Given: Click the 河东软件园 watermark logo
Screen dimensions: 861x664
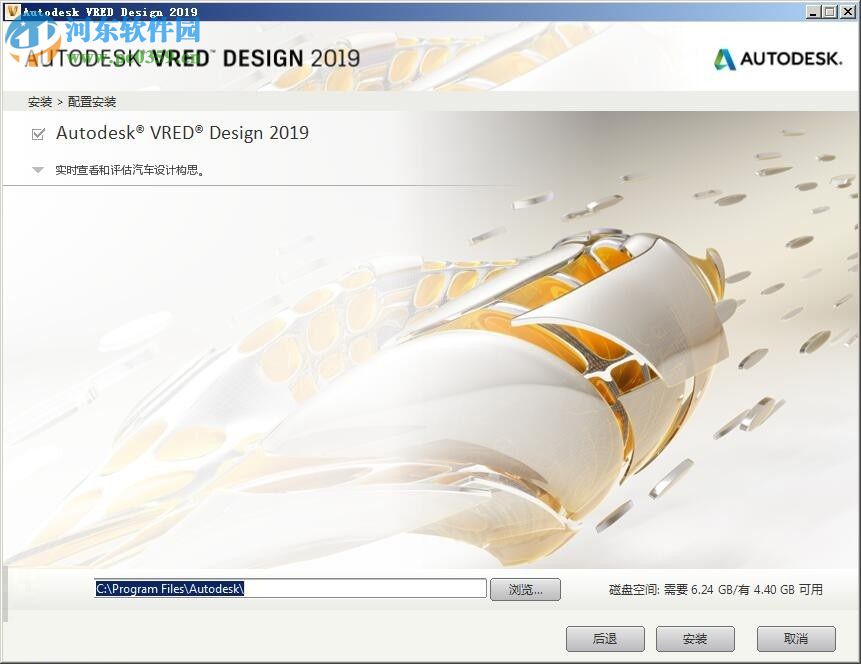Looking at the screenshot, I should click(30, 33).
